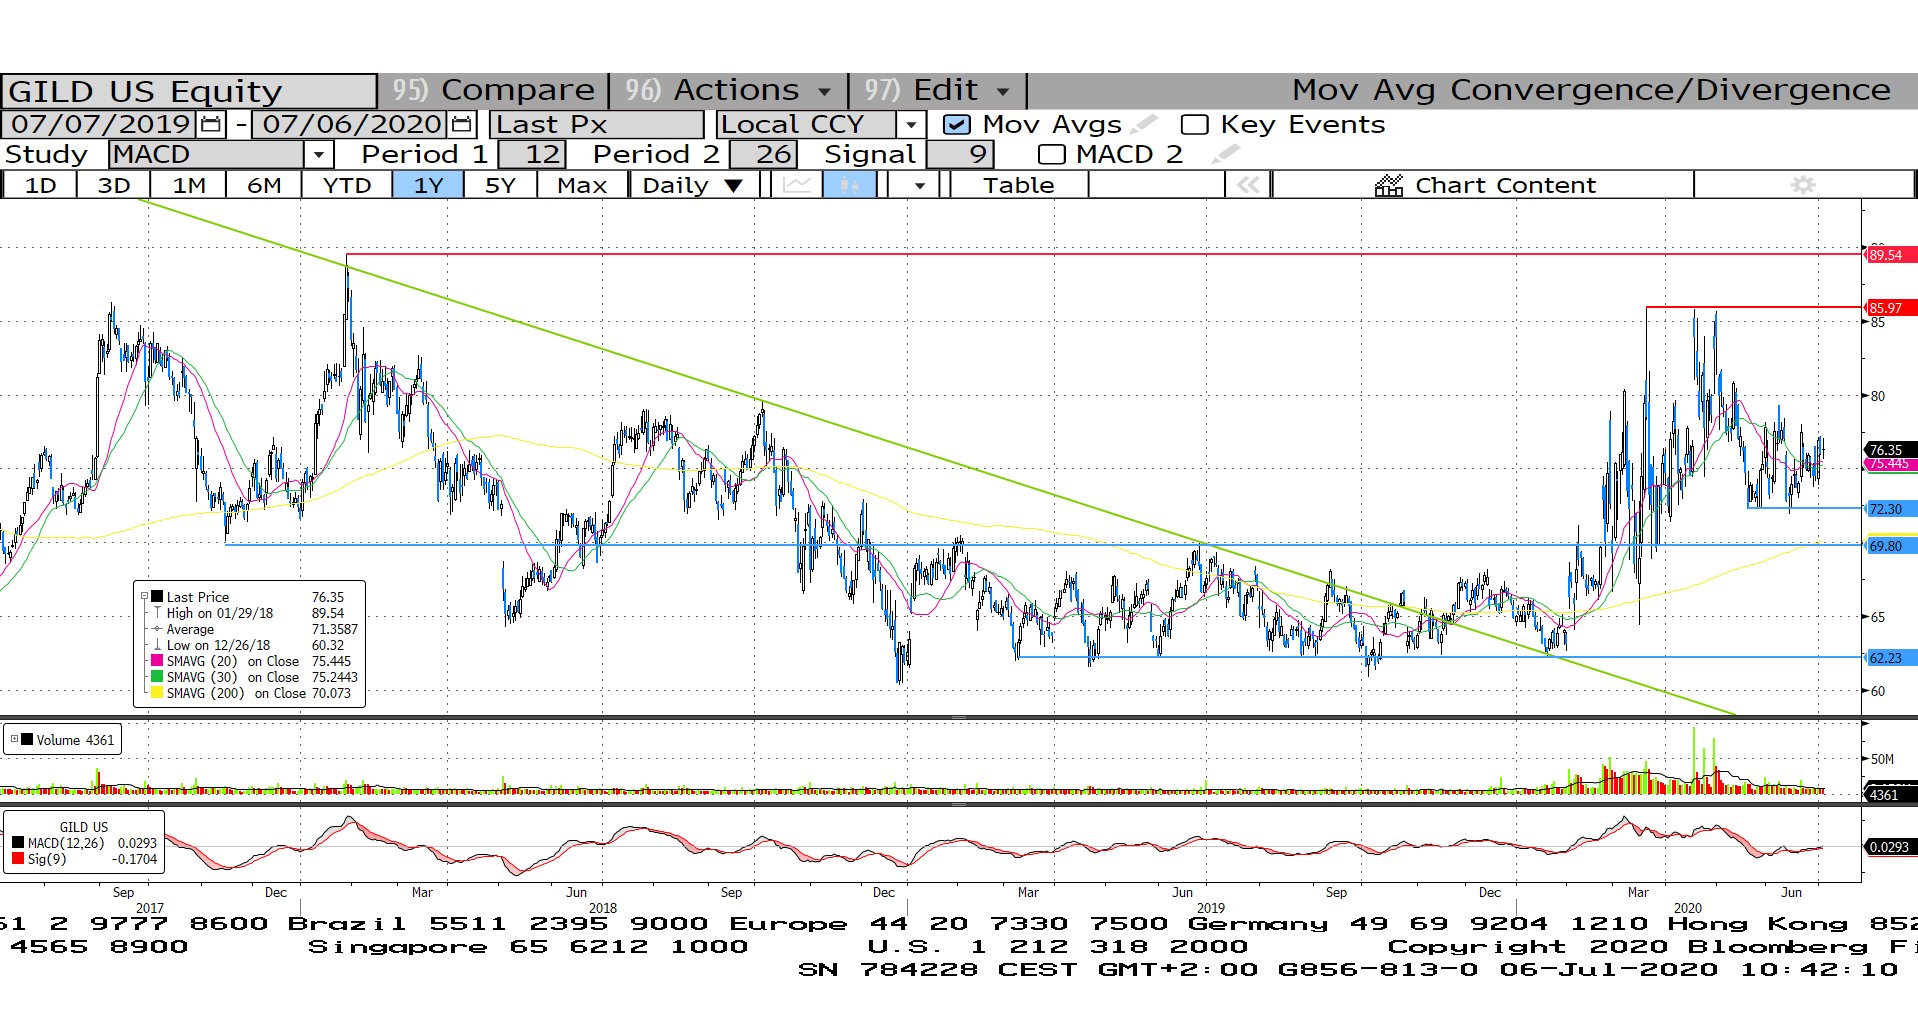Viewport: 1918px width, 1025px height.
Task: Enable the Key Events checkbox
Action: (x=1194, y=125)
